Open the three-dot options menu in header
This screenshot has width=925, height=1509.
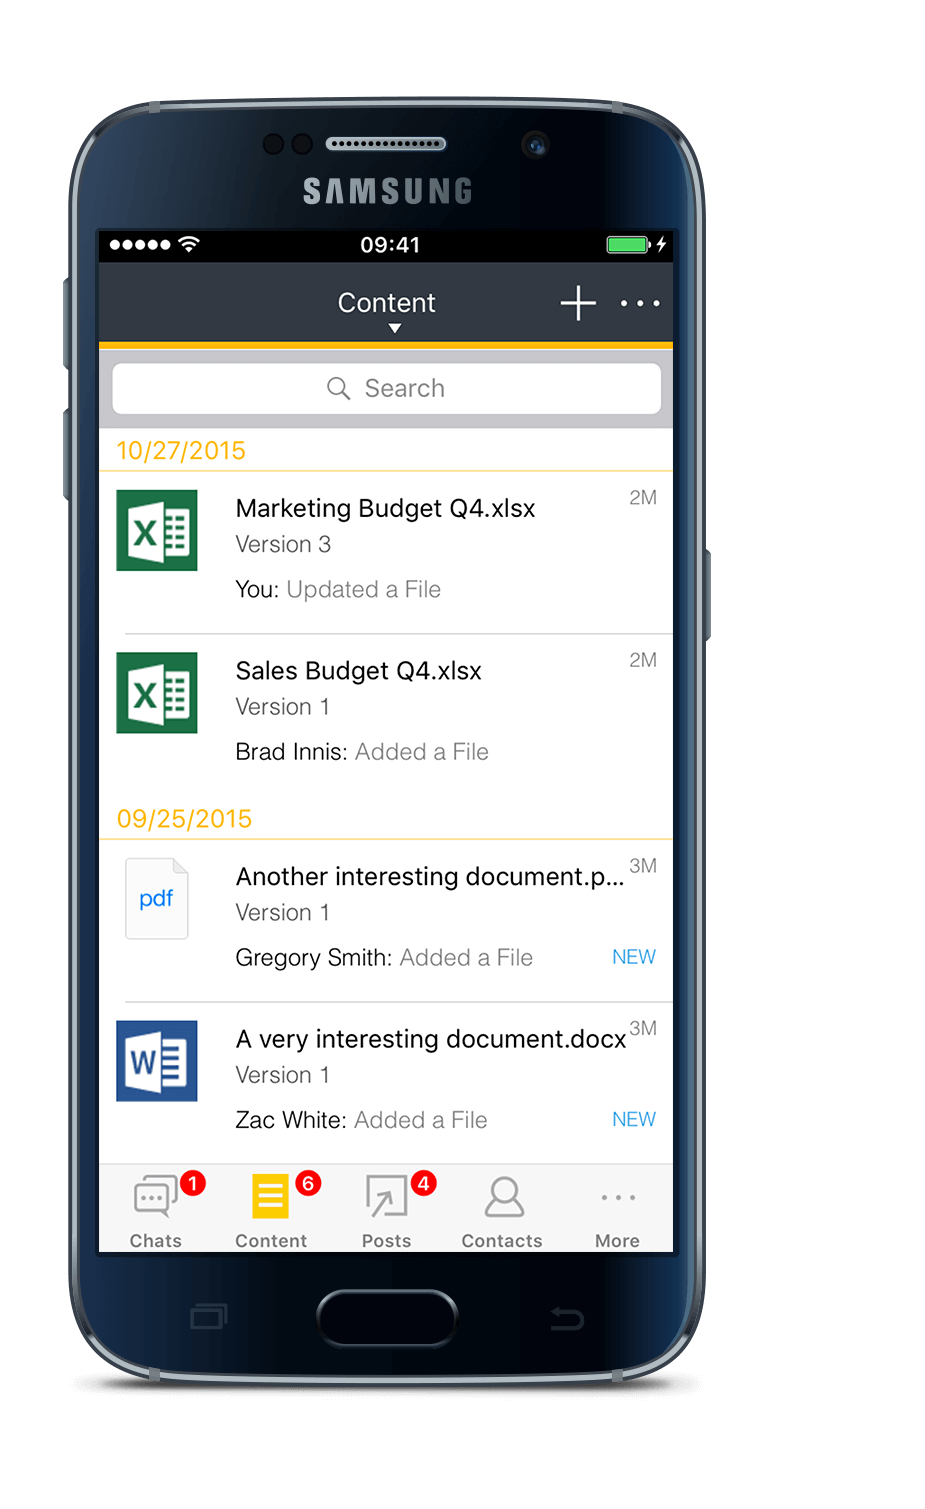[x=640, y=303]
